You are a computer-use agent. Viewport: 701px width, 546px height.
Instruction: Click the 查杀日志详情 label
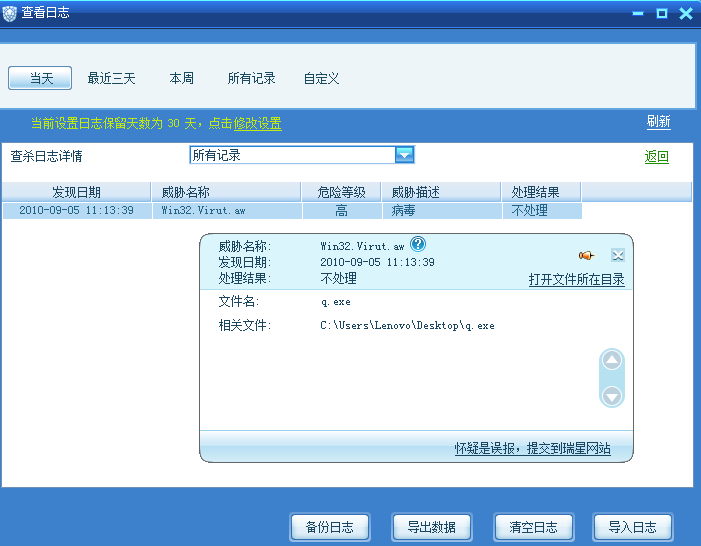click(x=46, y=156)
